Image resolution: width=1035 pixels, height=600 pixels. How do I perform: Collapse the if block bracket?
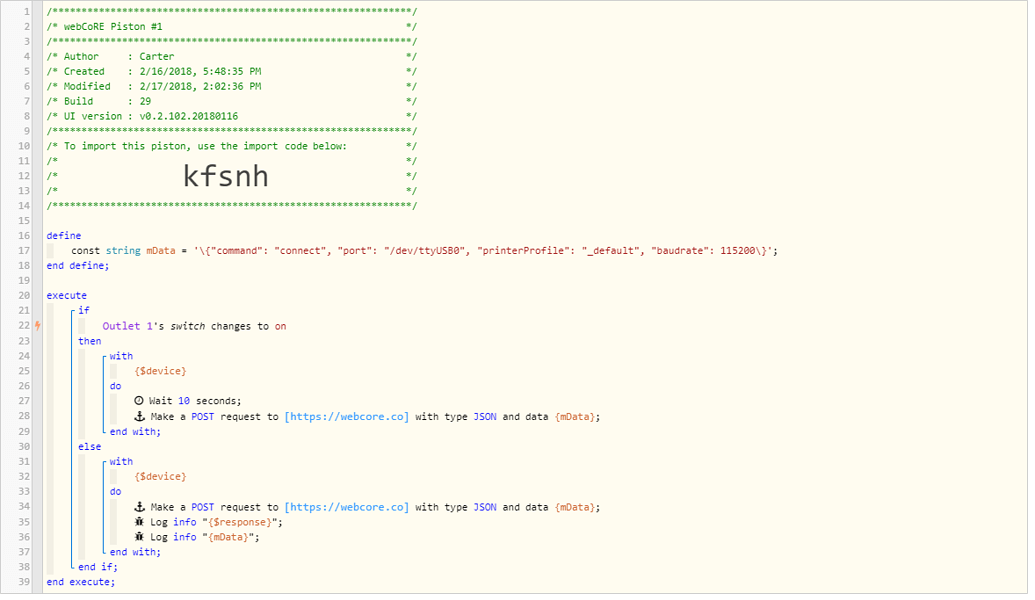74,310
